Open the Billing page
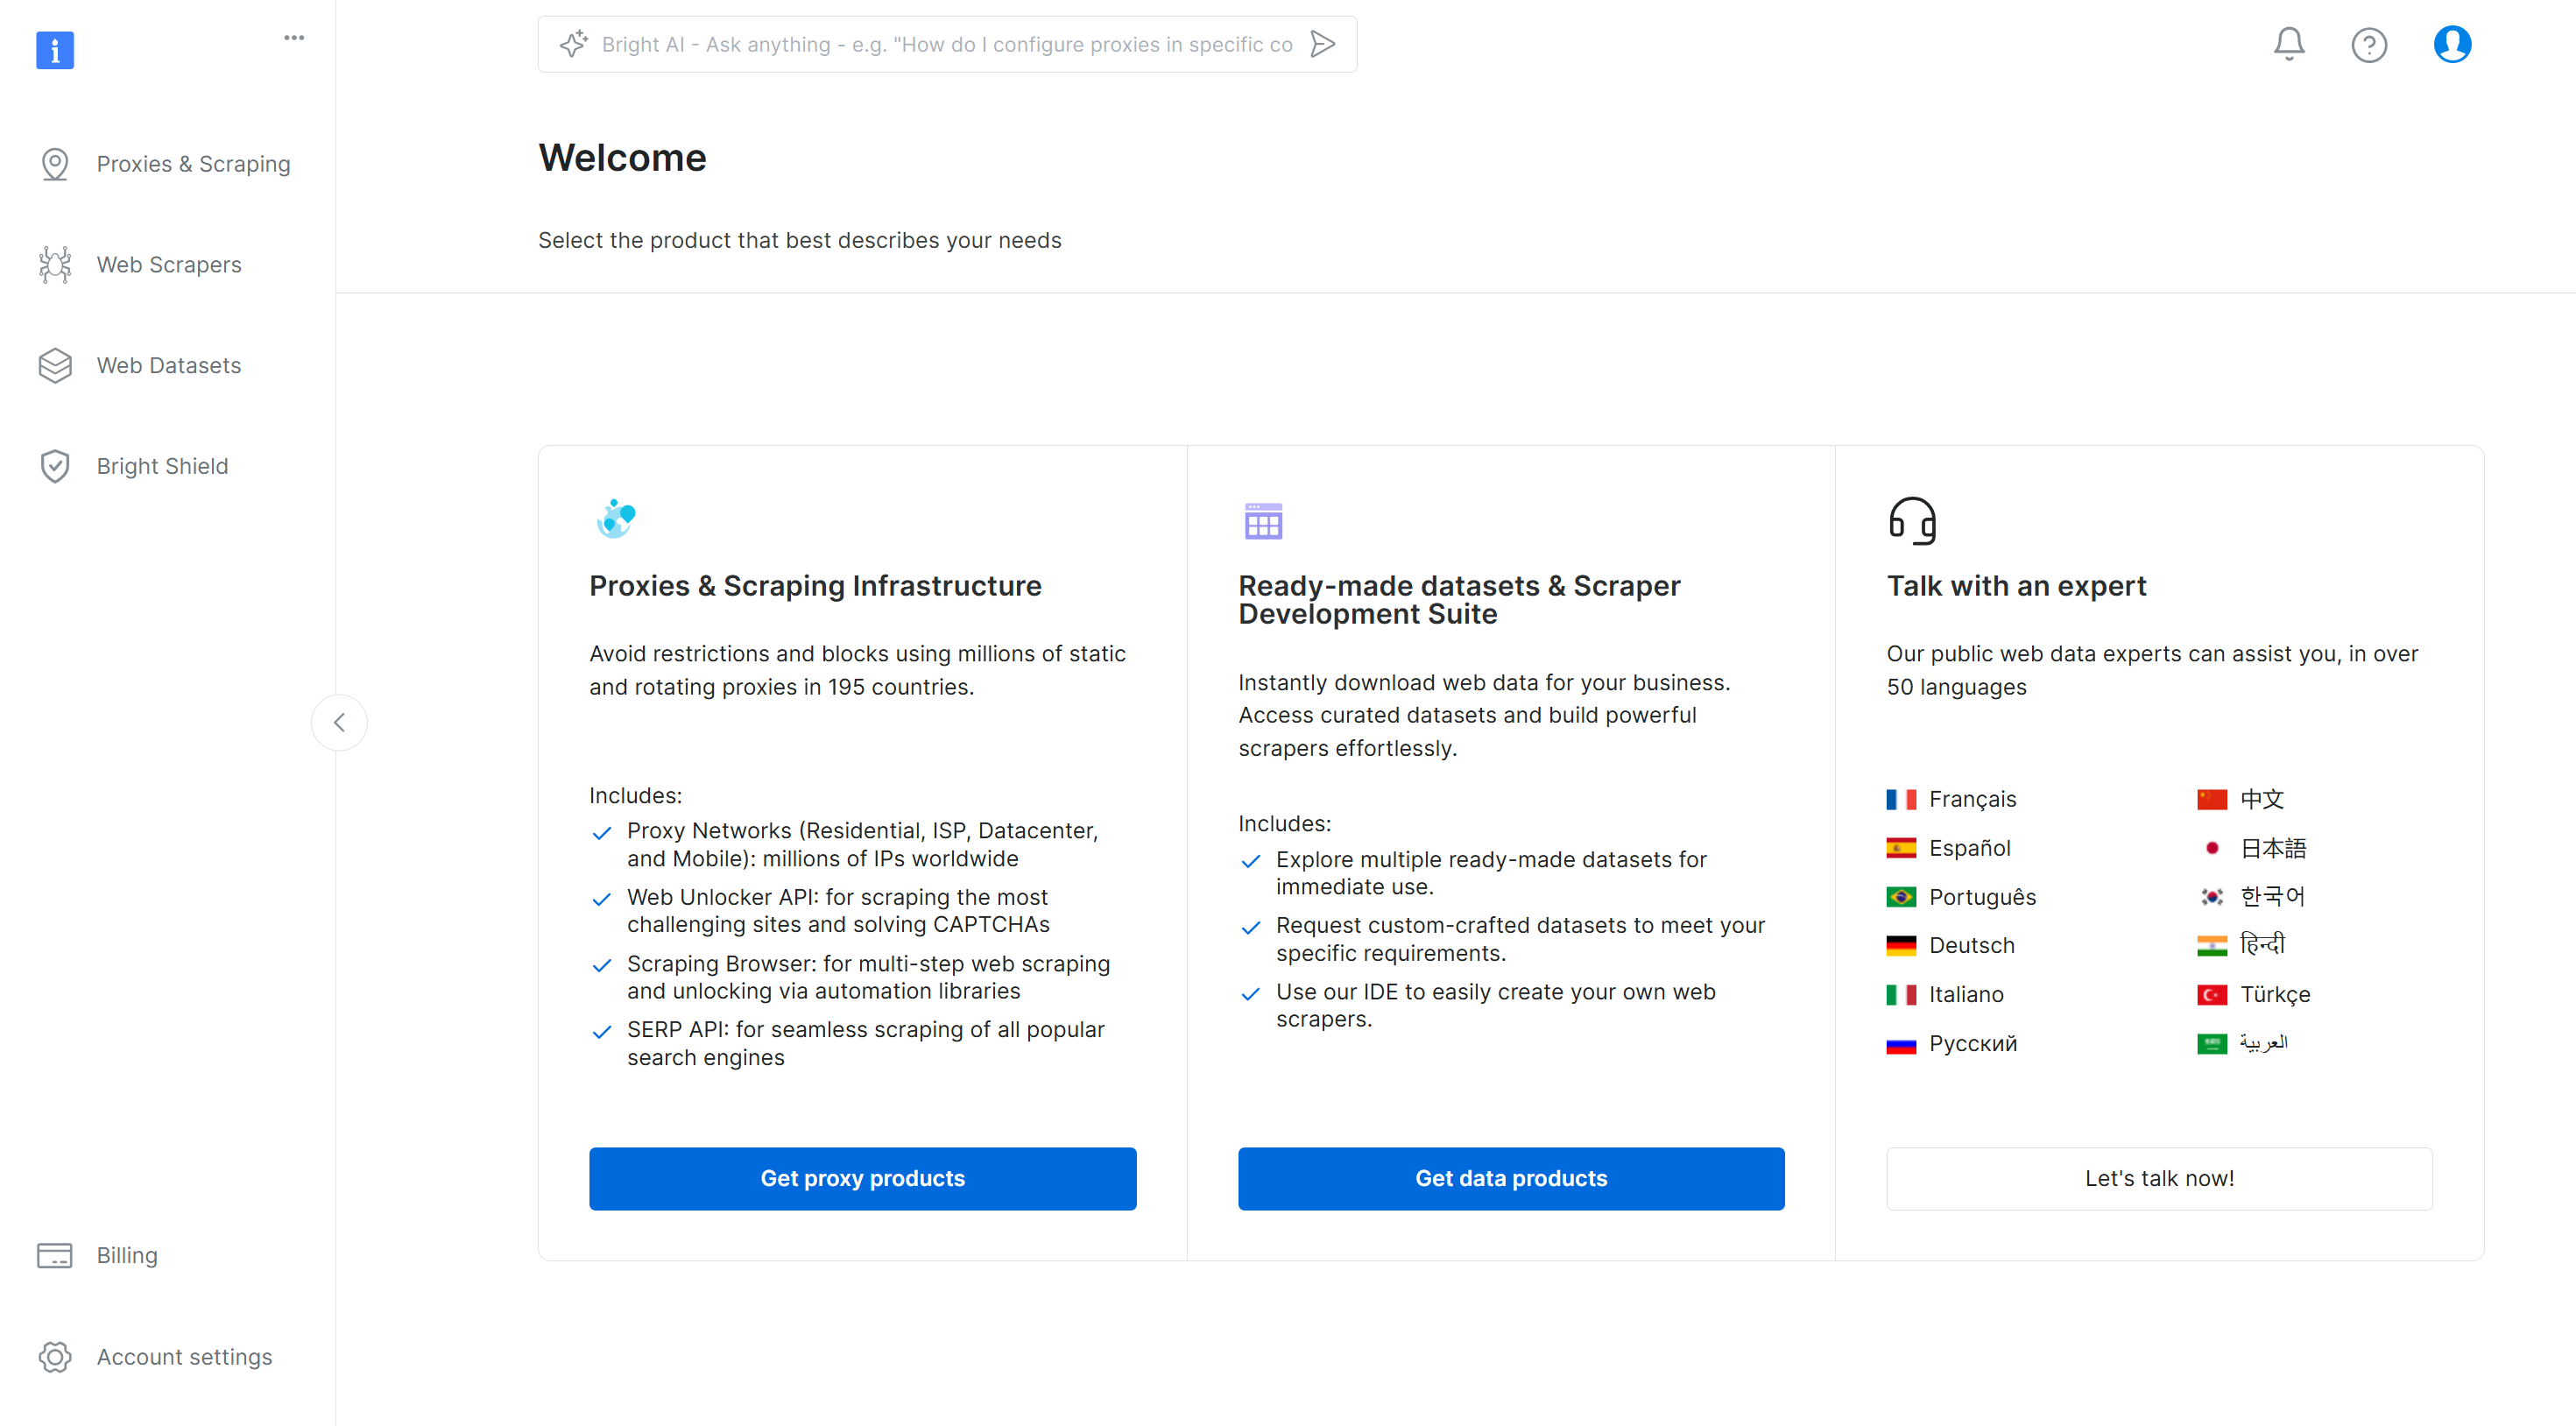The image size is (2576, 1426). coord(127,1255)
